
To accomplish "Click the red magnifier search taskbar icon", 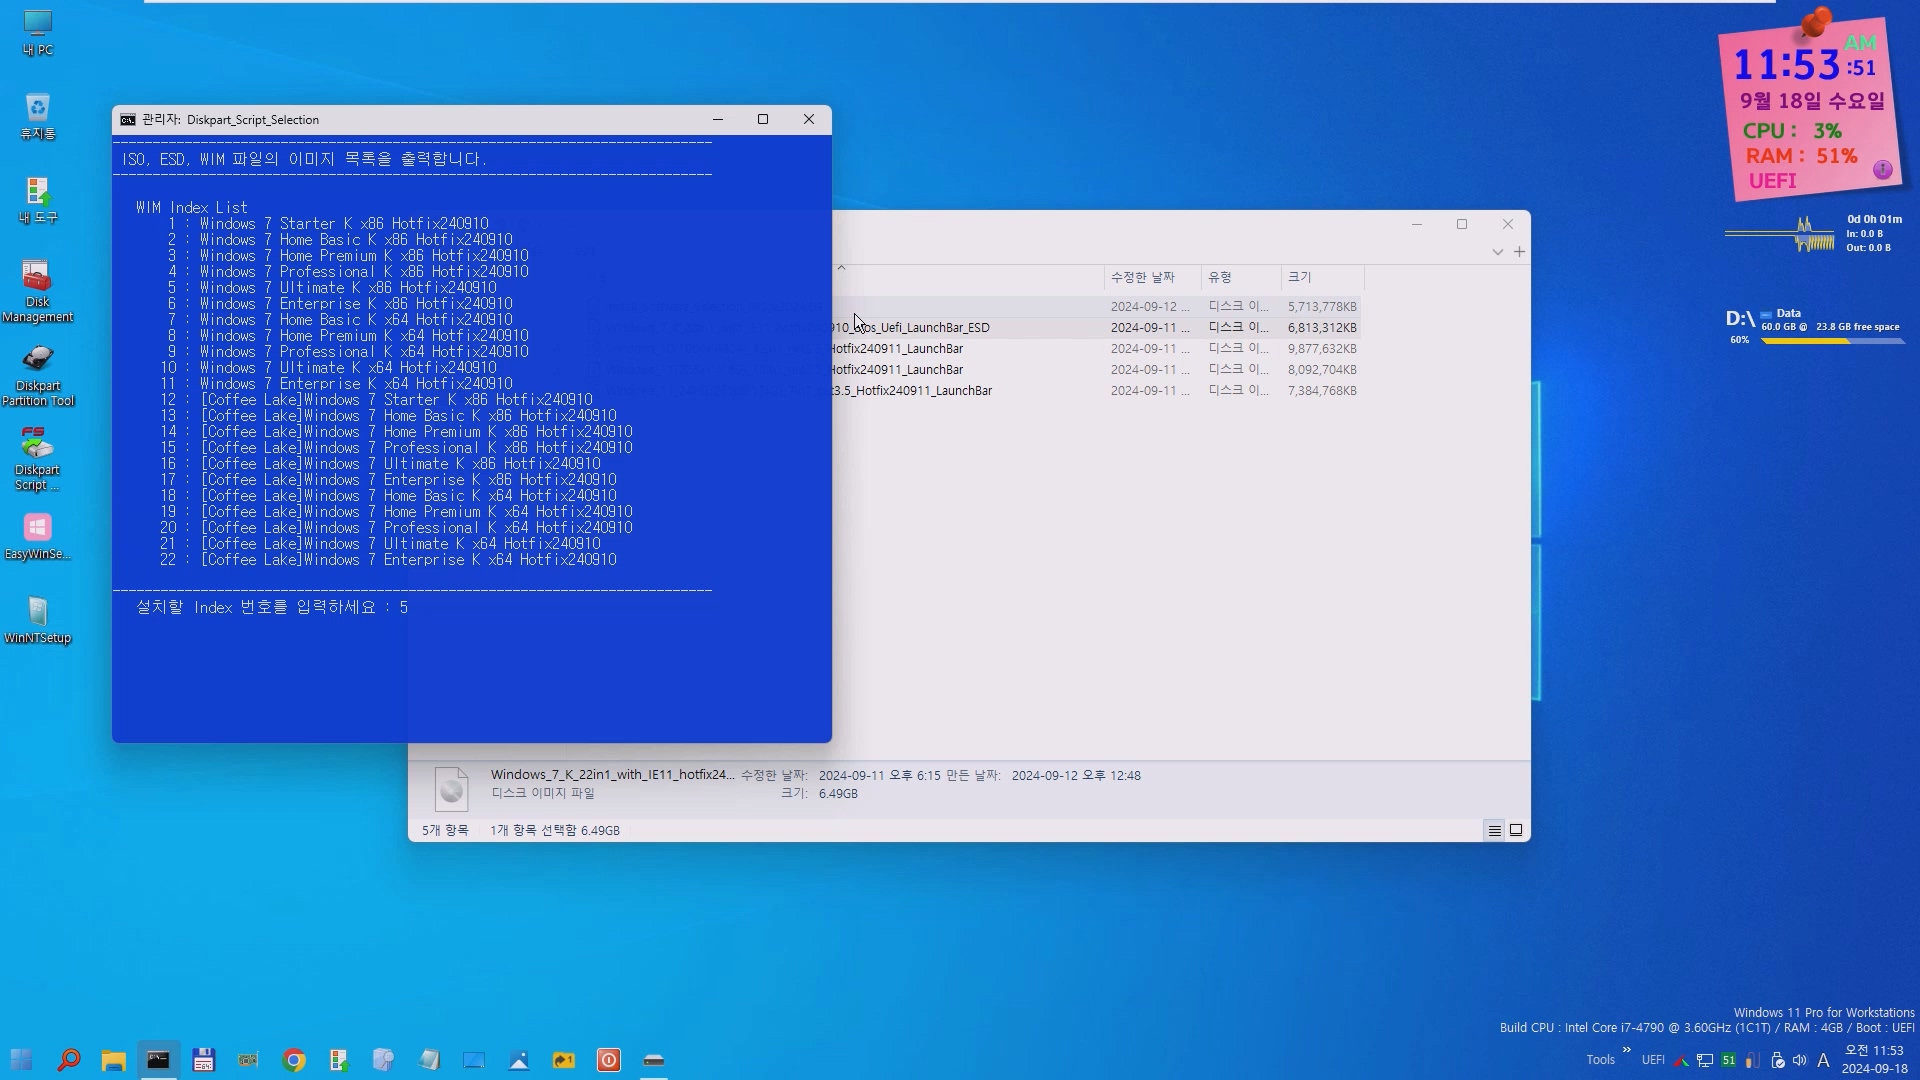I will pos(68,1060).
